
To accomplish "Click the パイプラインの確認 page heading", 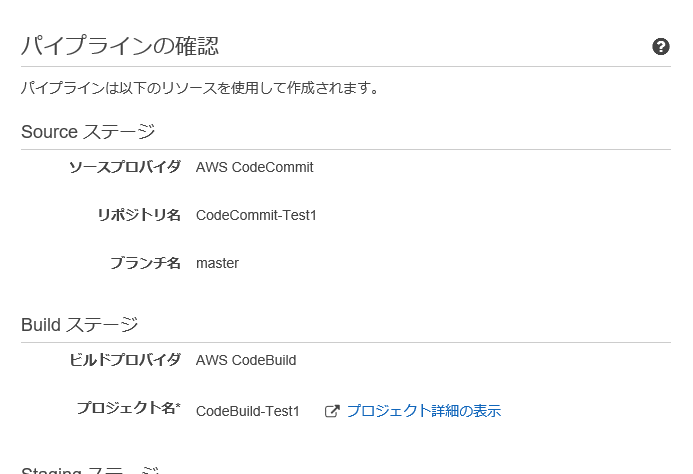I will click(120, 46).
